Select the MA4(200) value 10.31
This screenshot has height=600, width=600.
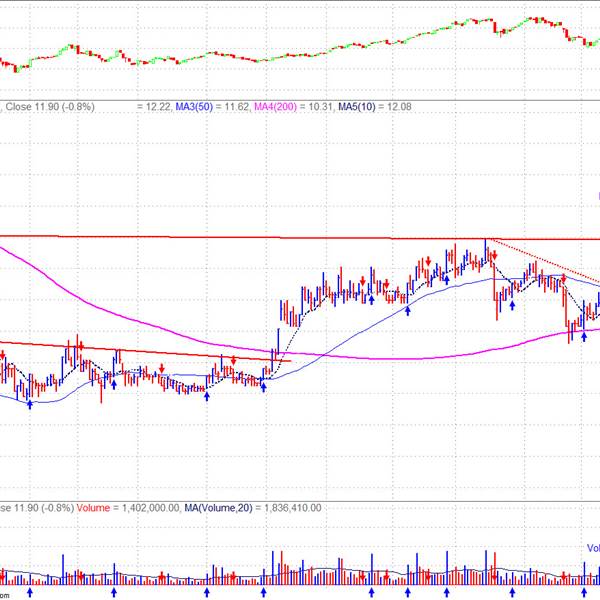point(320,107)
